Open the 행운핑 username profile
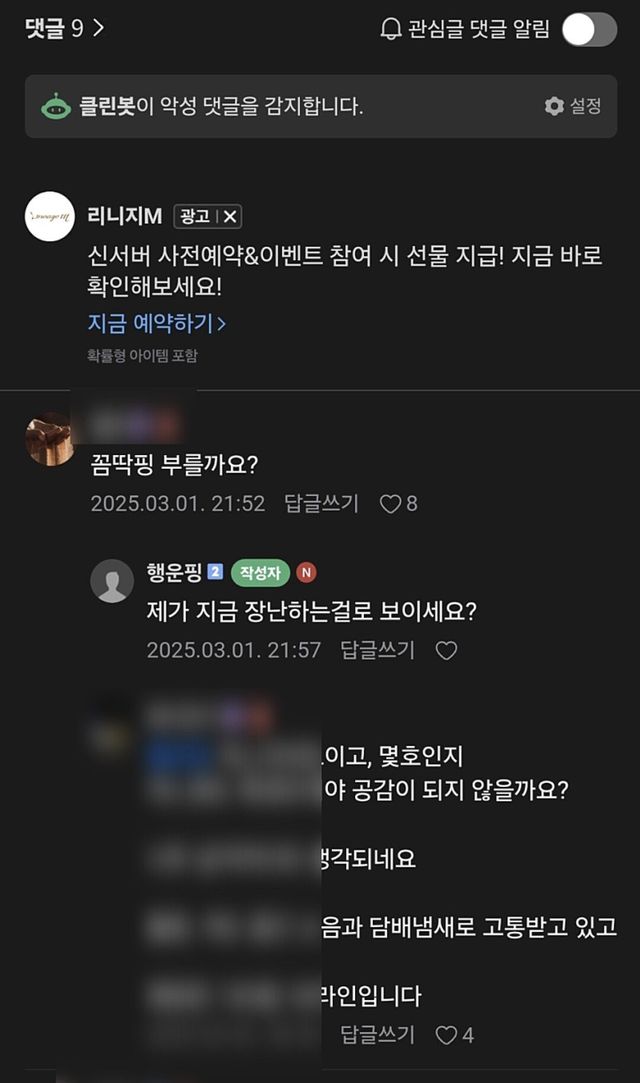The image size is (640, 1083). point(174,573)
